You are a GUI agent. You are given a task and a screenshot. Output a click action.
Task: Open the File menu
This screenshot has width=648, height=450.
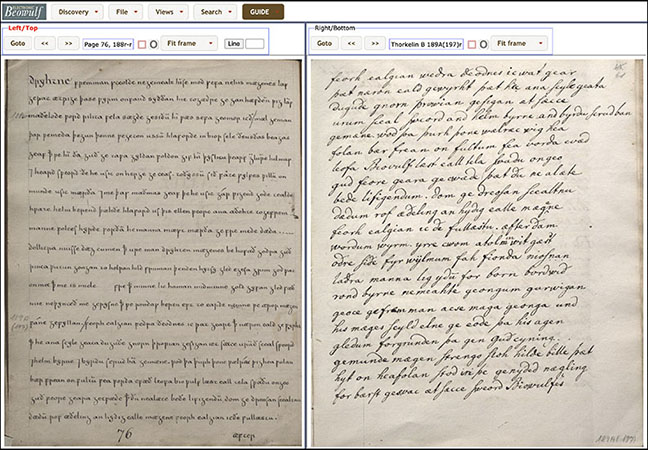coord(126,12)
